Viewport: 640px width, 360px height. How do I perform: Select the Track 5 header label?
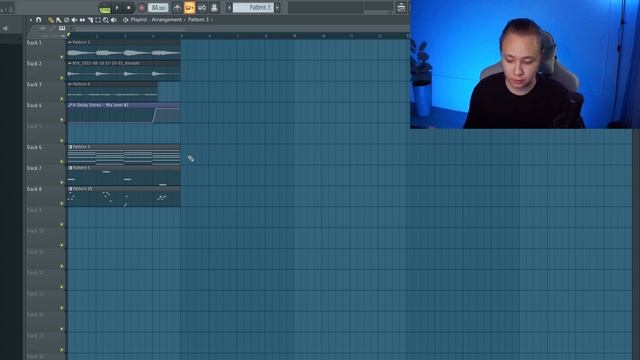click(34, 126)
